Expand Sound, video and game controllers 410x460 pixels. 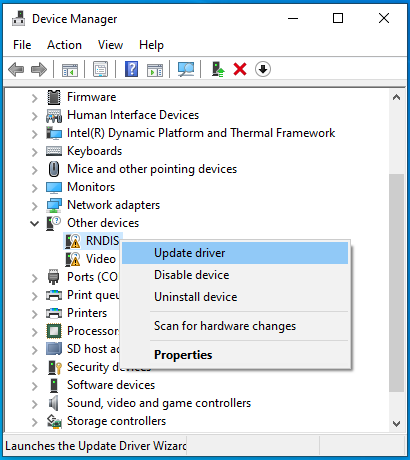[34, 404]
